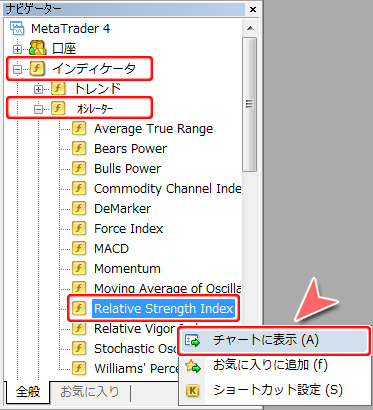
Task: Click the Relative Vigor Index icon
Action: pyautogui.click(x=79, y=328)
